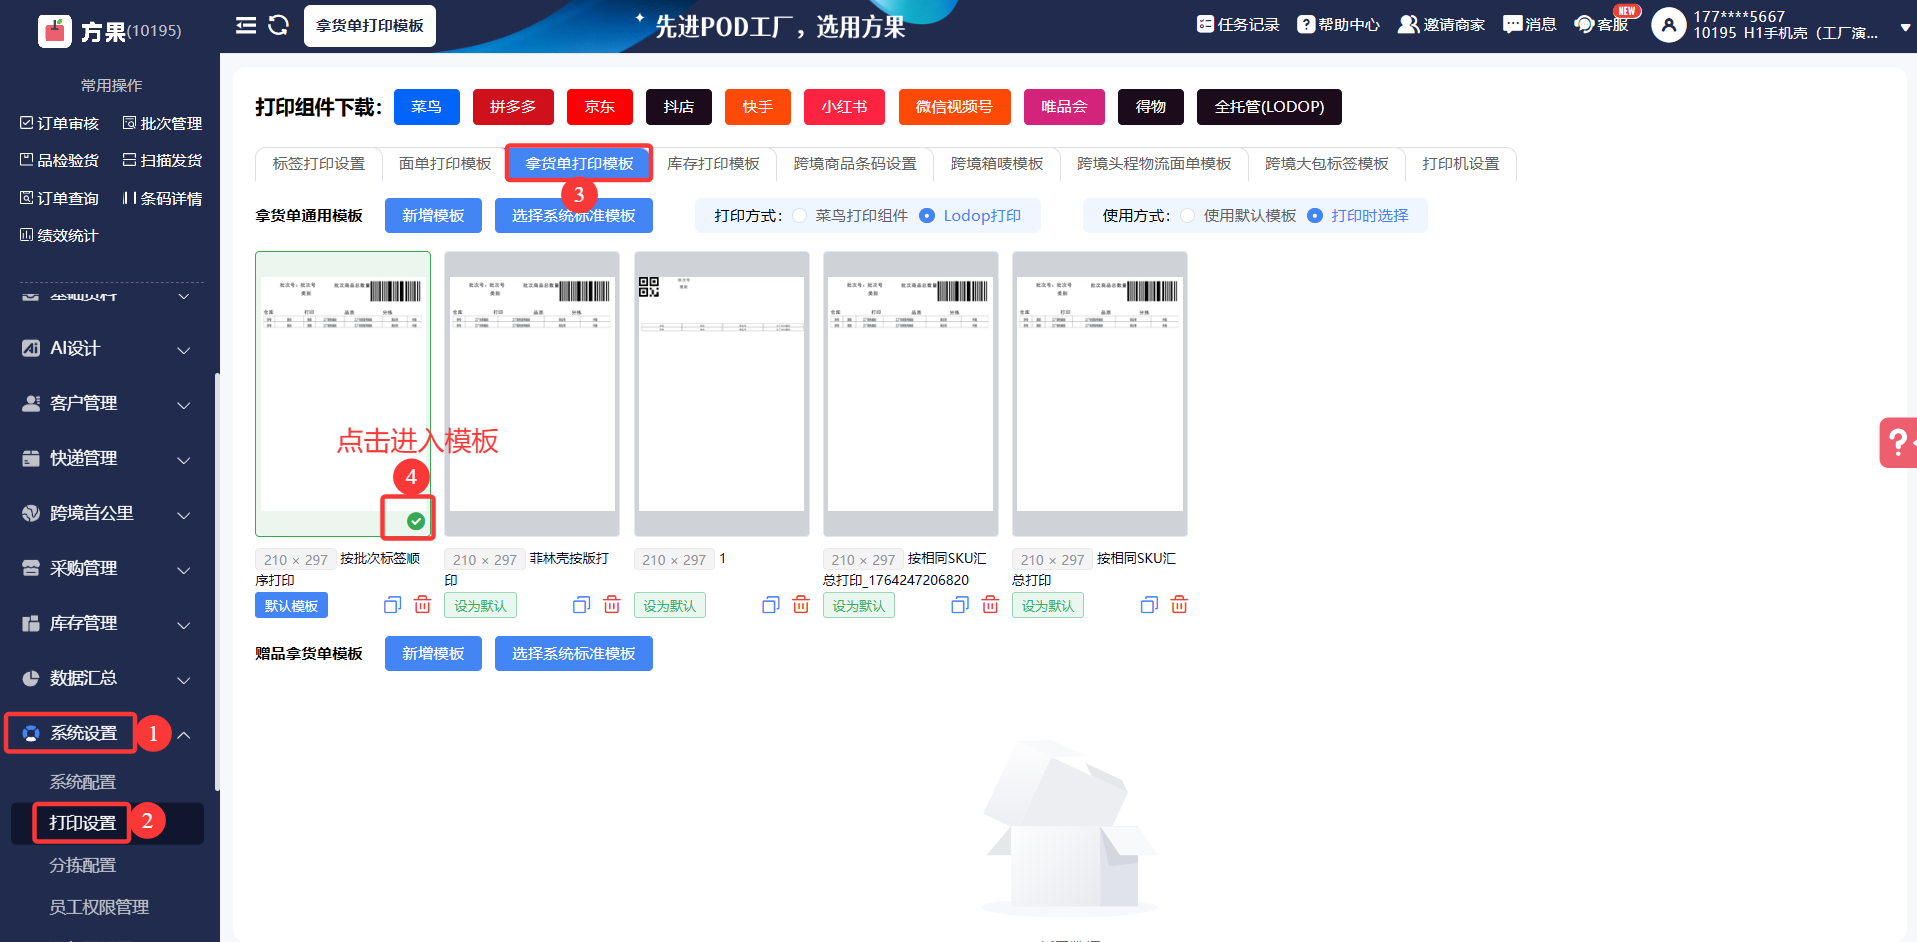Click 邀请商家 in the header
1917x942 pixels.
tap(1441, 25)
